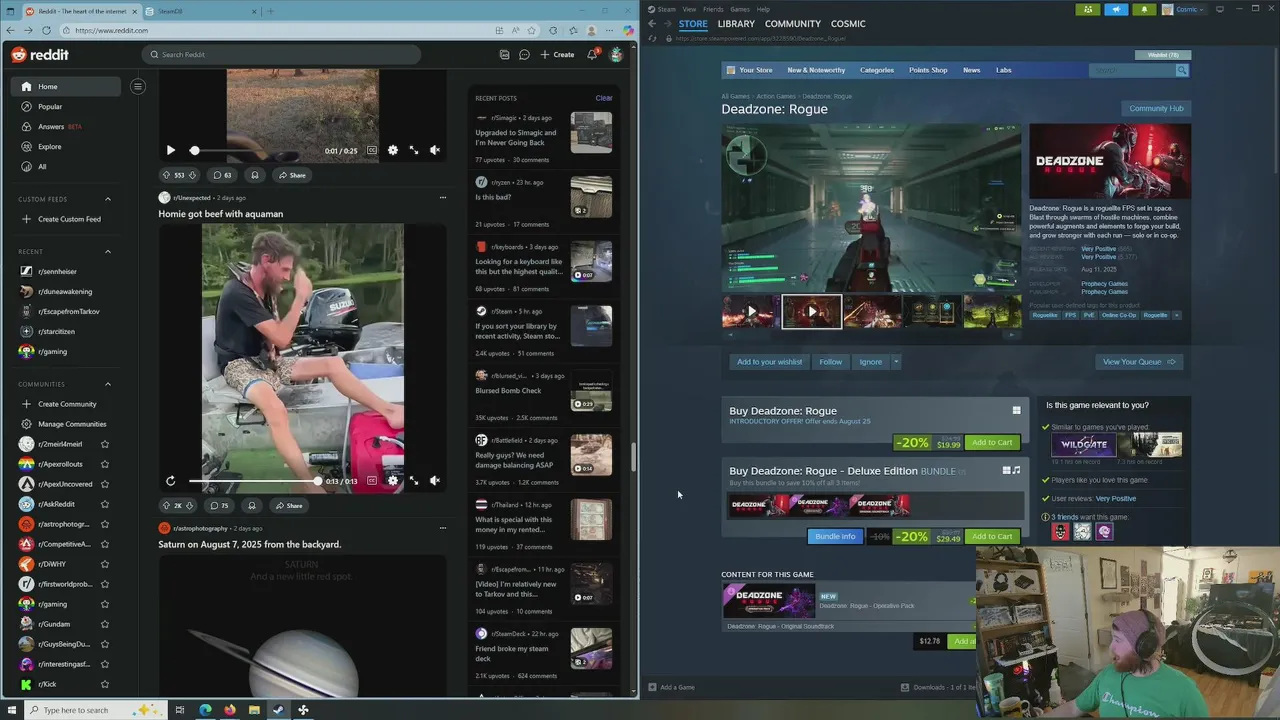Favorite r/gaming community star
Viewport: 1280px width, 720px height.
click(x=105, y=604)
